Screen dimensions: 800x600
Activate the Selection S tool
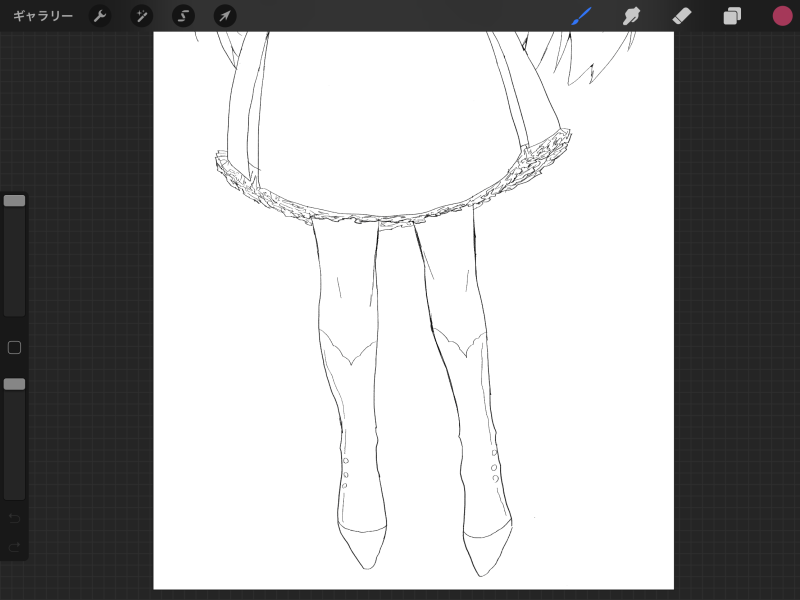183,16
